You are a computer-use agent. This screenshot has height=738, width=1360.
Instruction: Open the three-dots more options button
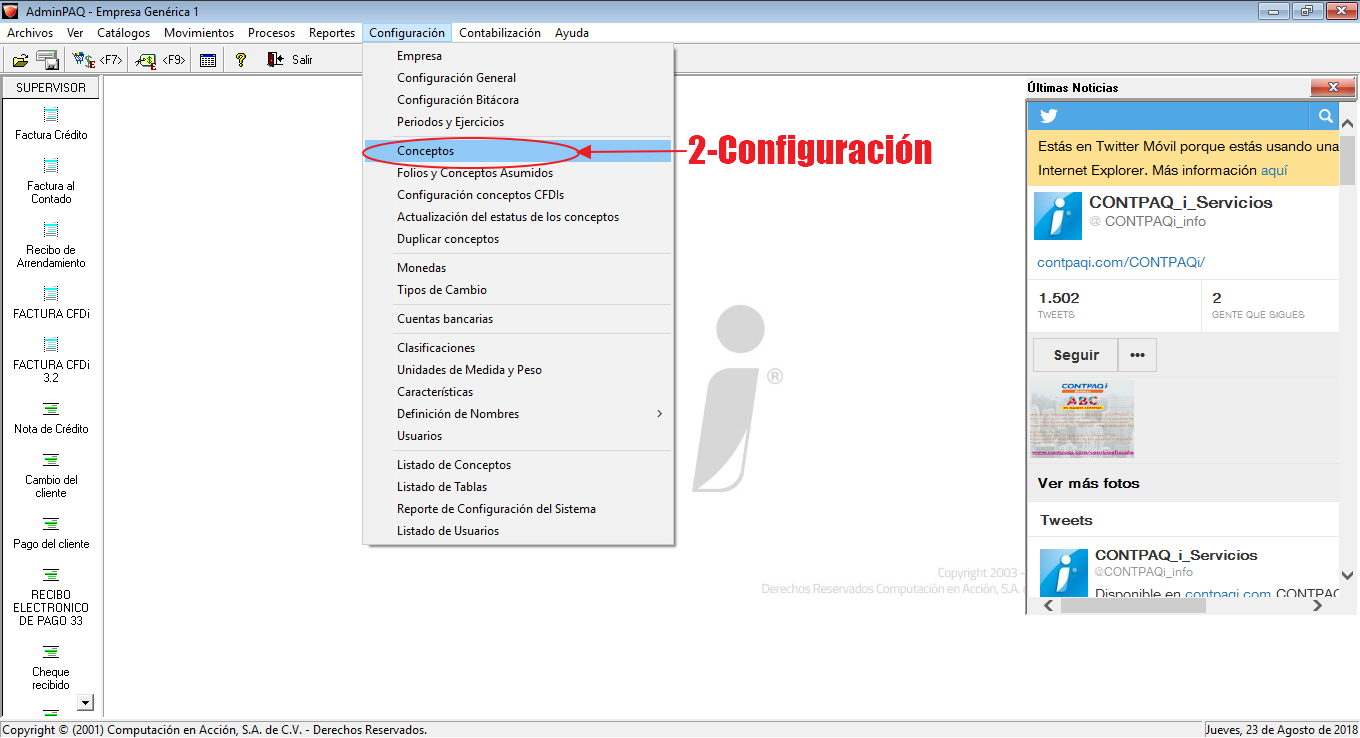[1137, 355]
